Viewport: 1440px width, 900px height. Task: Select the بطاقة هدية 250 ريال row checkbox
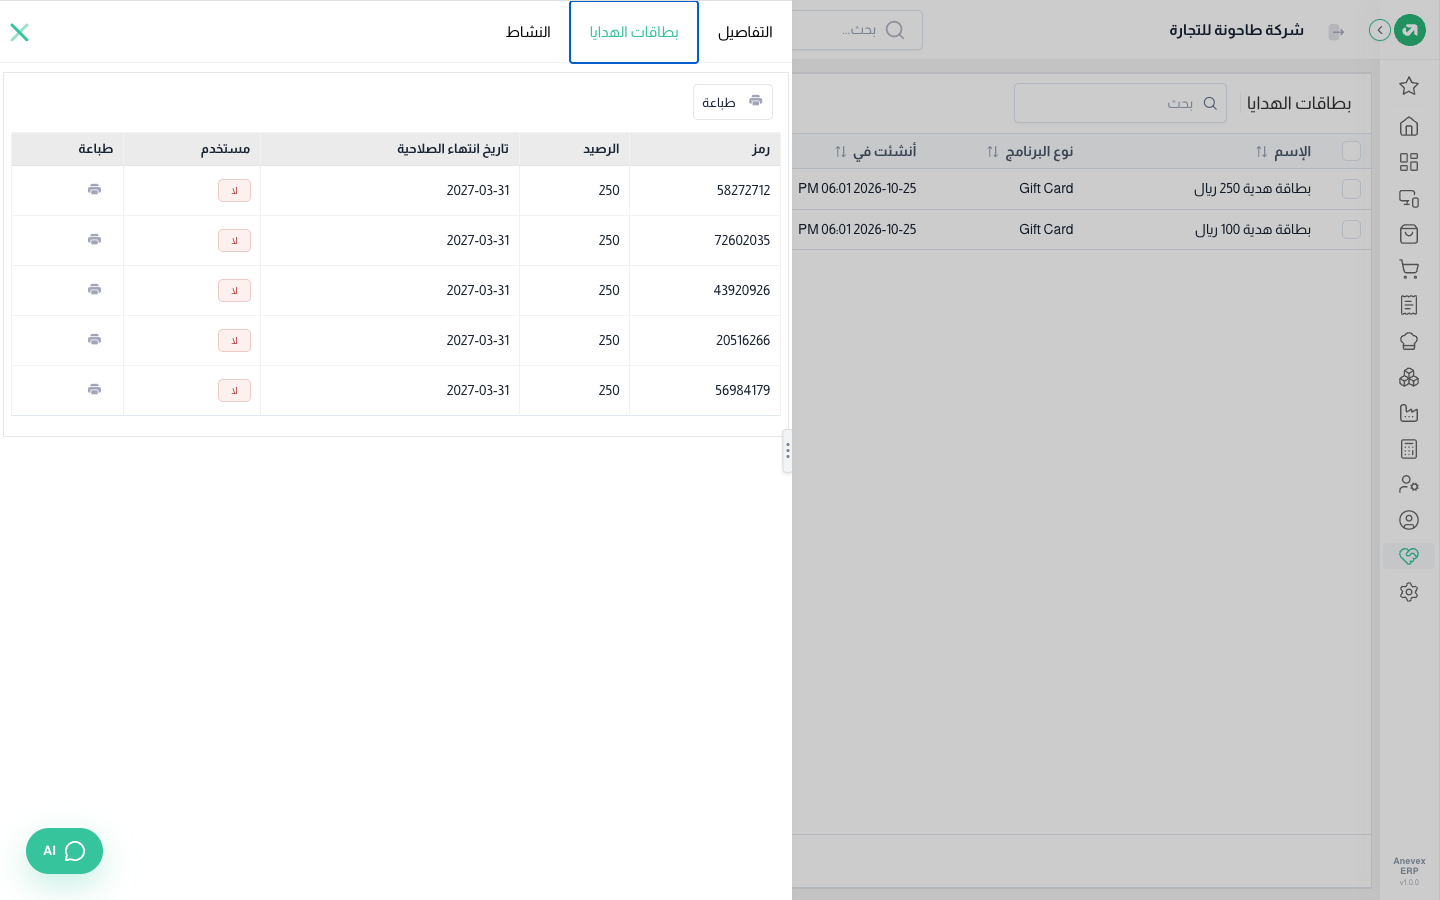(x=1351, y=189)
